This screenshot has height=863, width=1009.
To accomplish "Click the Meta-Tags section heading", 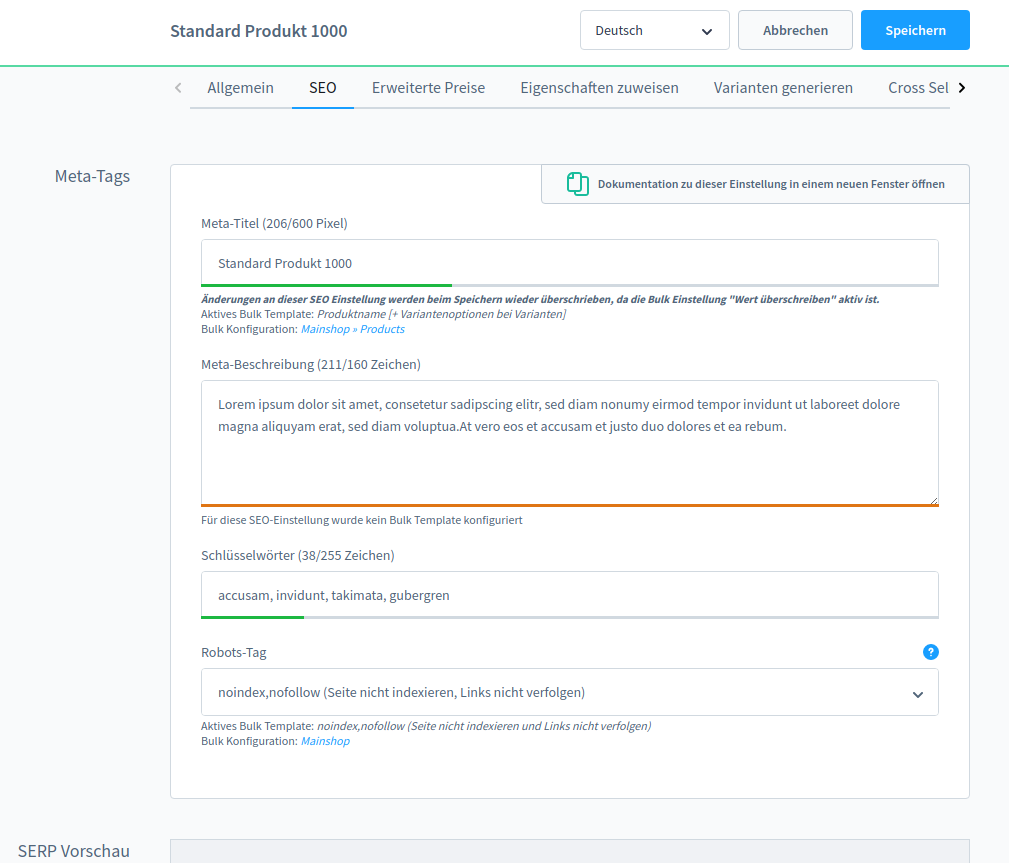I will pyautogui.click(x=92, y=176).
